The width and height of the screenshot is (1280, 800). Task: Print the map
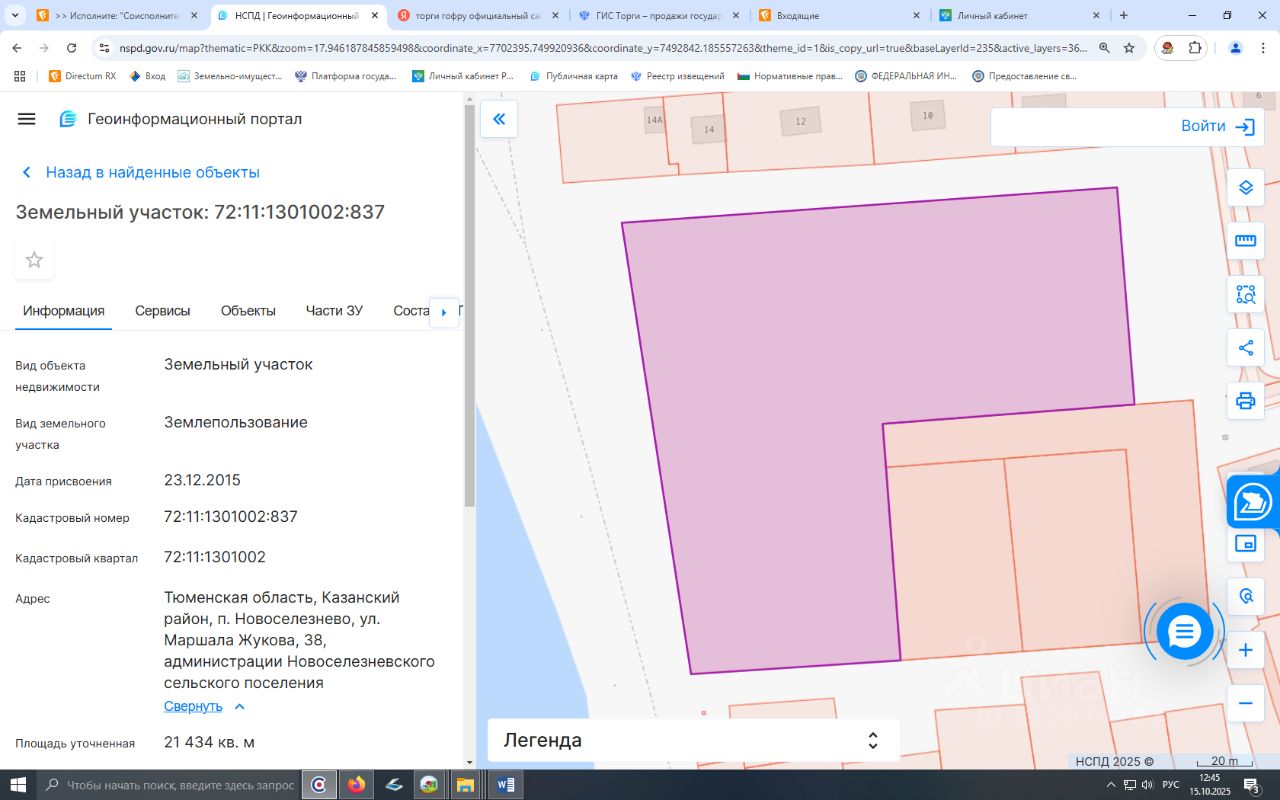(x=1245, y=401)
